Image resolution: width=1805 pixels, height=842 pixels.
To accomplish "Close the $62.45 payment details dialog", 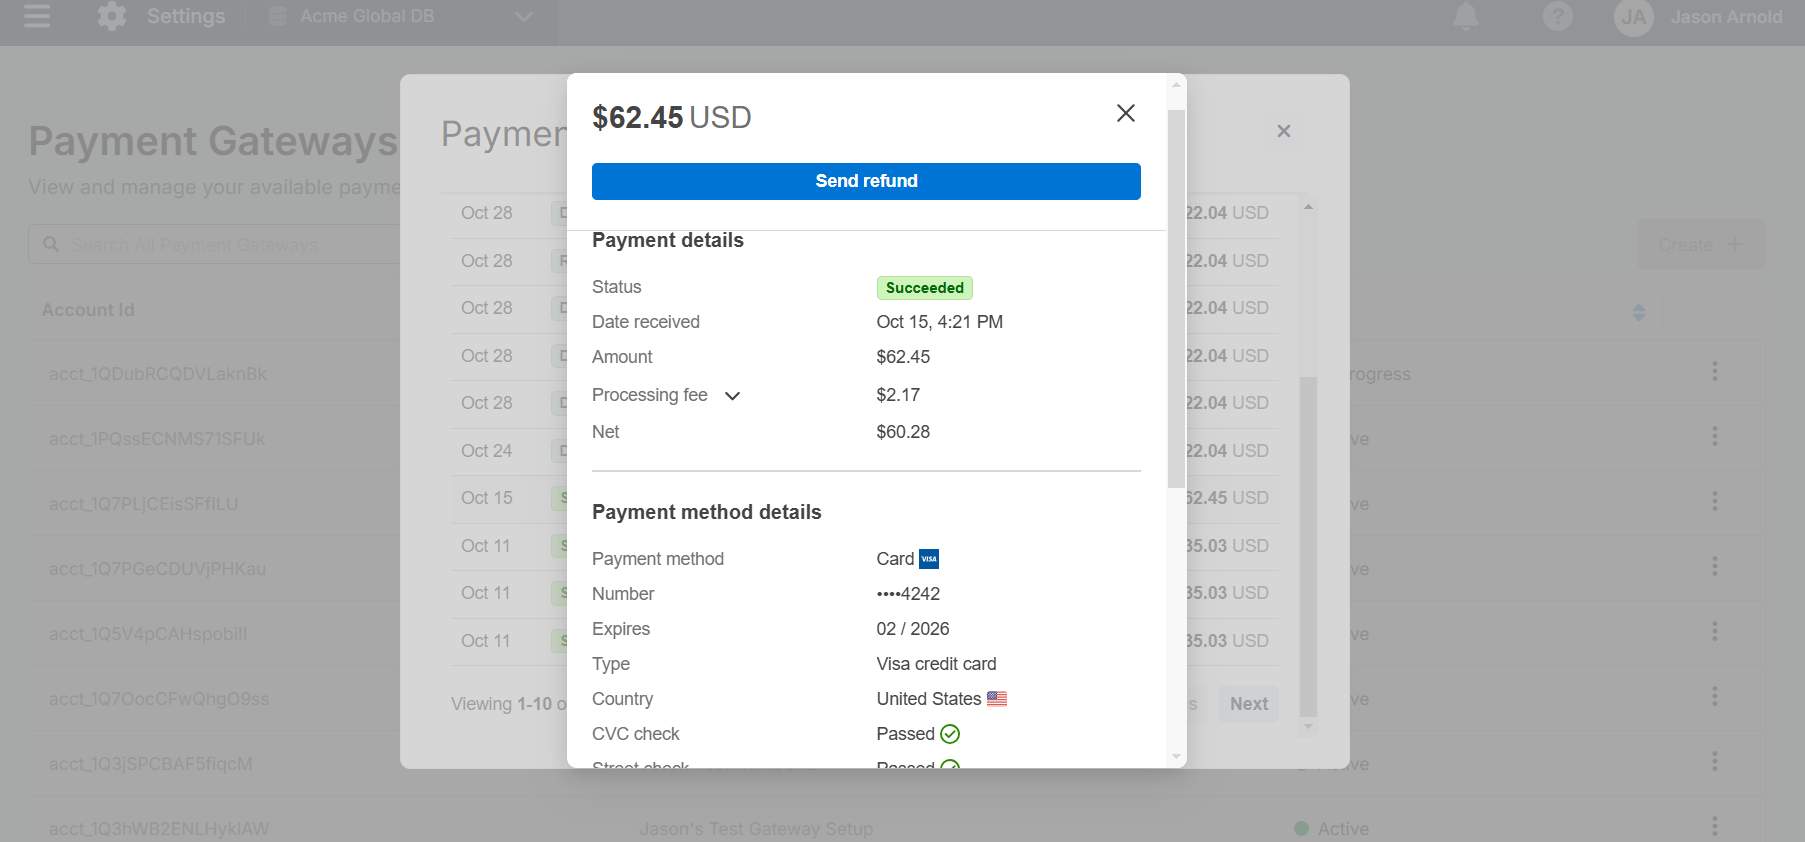I will pyautogui.click(x=1125, y=114).
